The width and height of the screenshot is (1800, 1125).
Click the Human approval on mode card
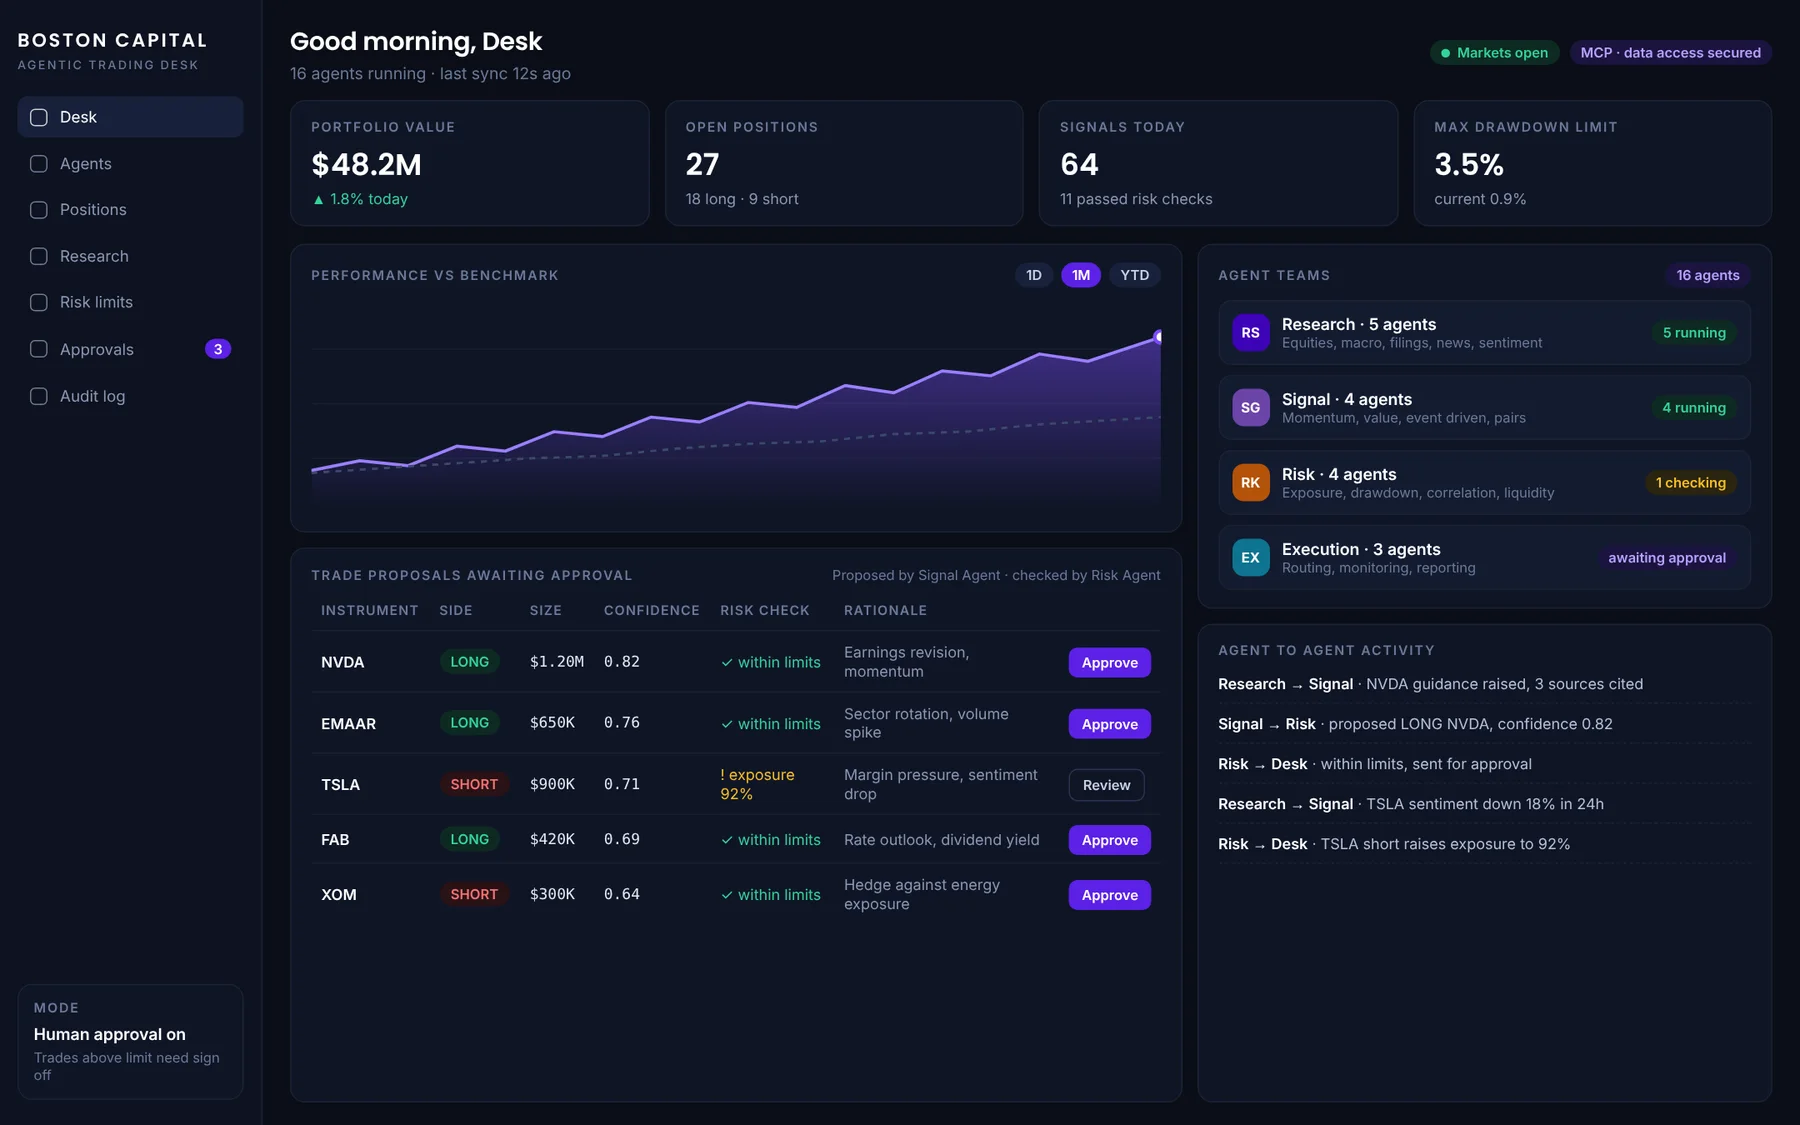[x=130, y=1041]
